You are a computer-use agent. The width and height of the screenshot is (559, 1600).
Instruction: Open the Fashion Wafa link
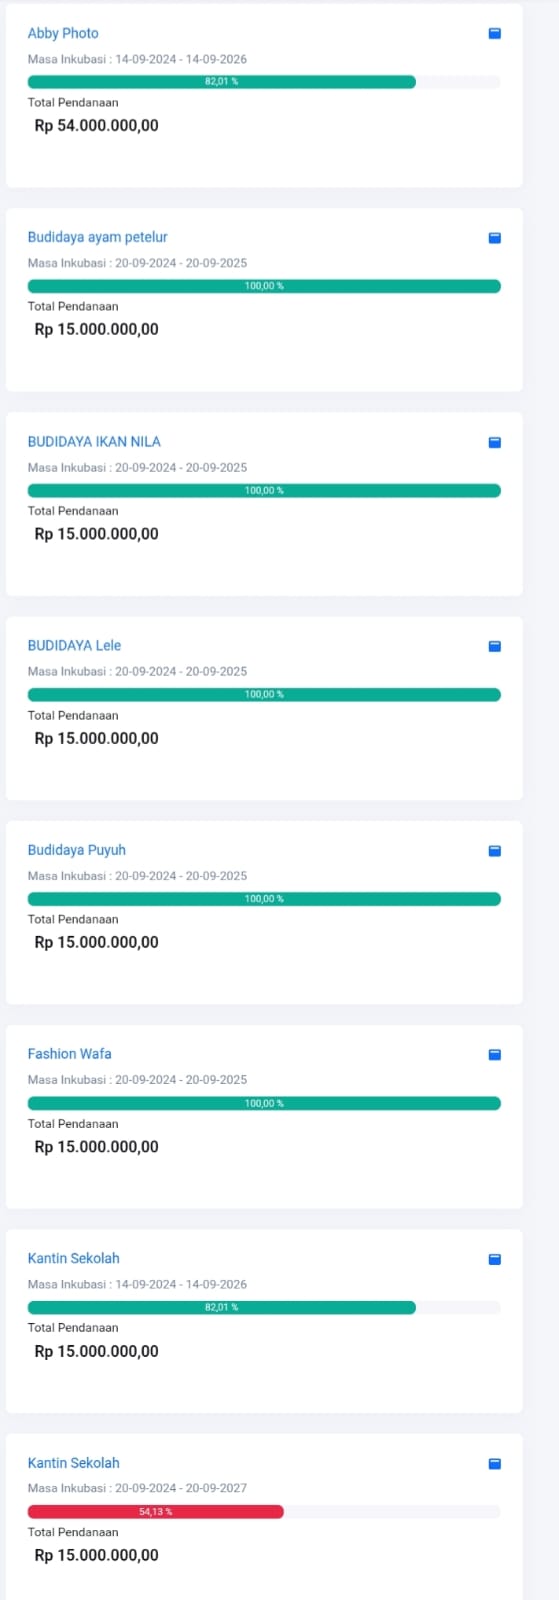tap(69, 1054)
